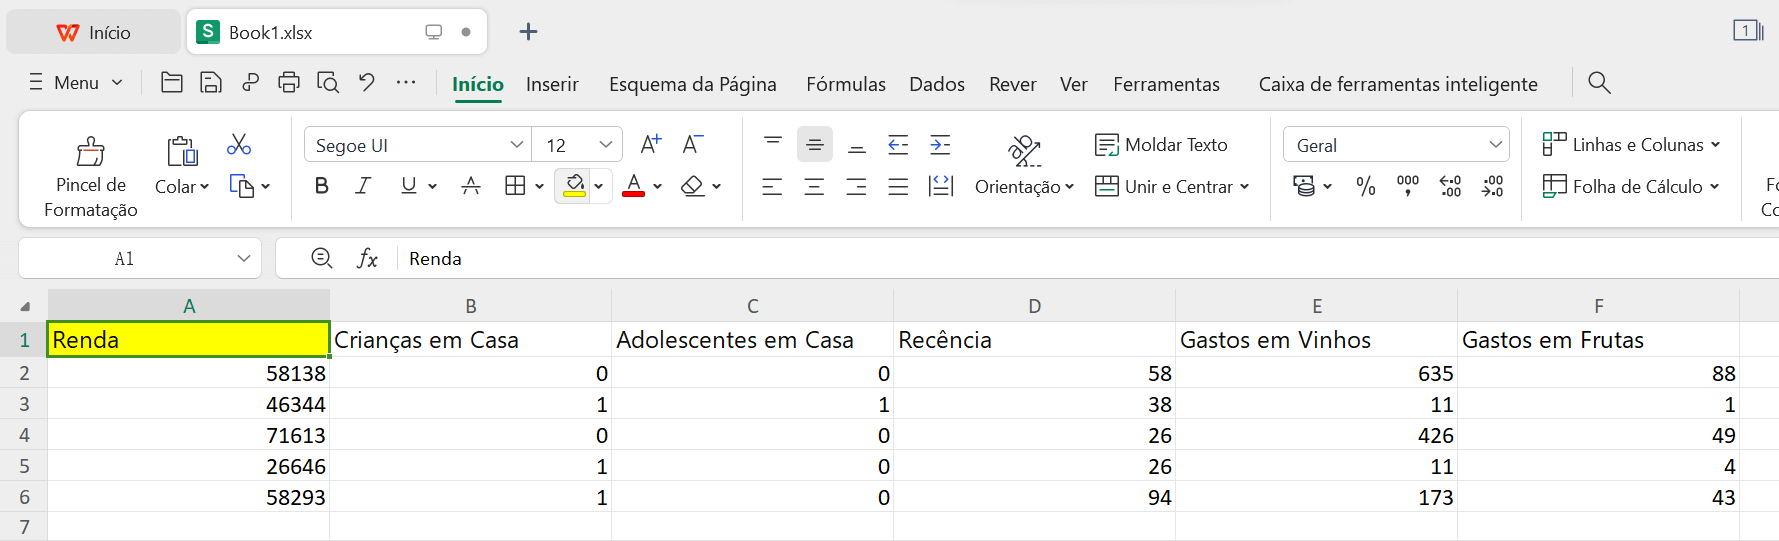Click the Decrease indent icon
The width and height of the screenshot is (1779, 541).
(x=898, y=145)
